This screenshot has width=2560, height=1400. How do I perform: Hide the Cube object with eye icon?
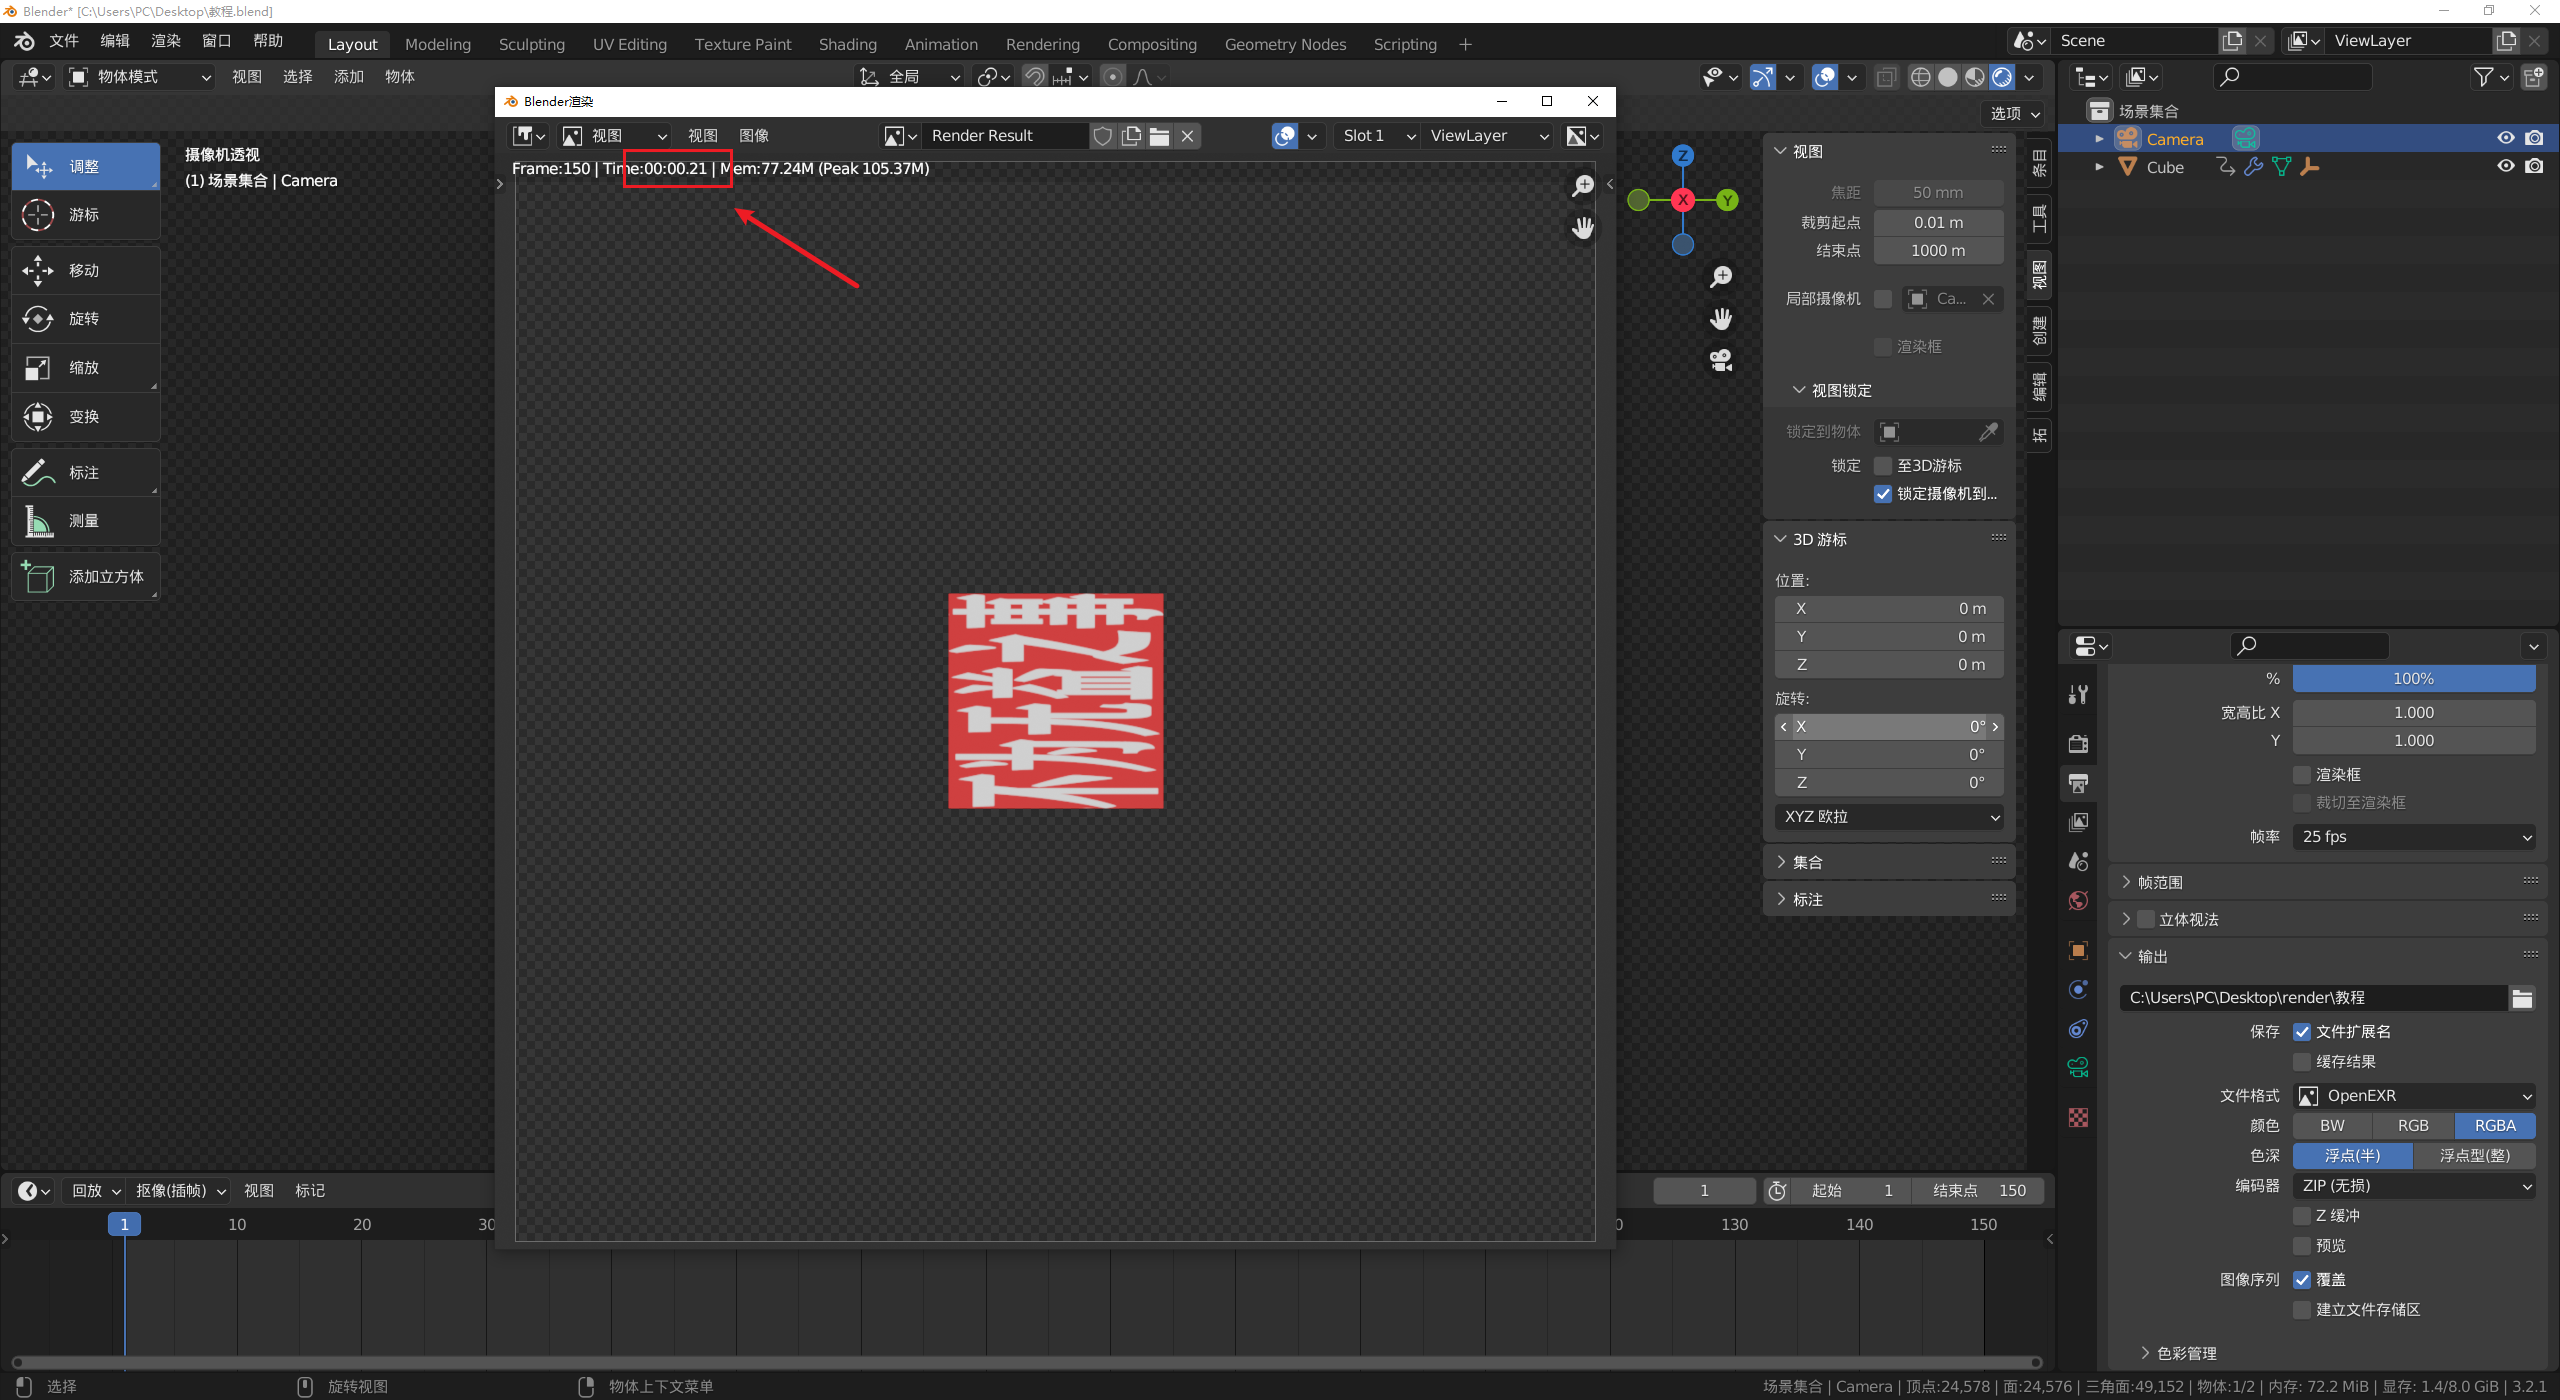click(2505, 167)
